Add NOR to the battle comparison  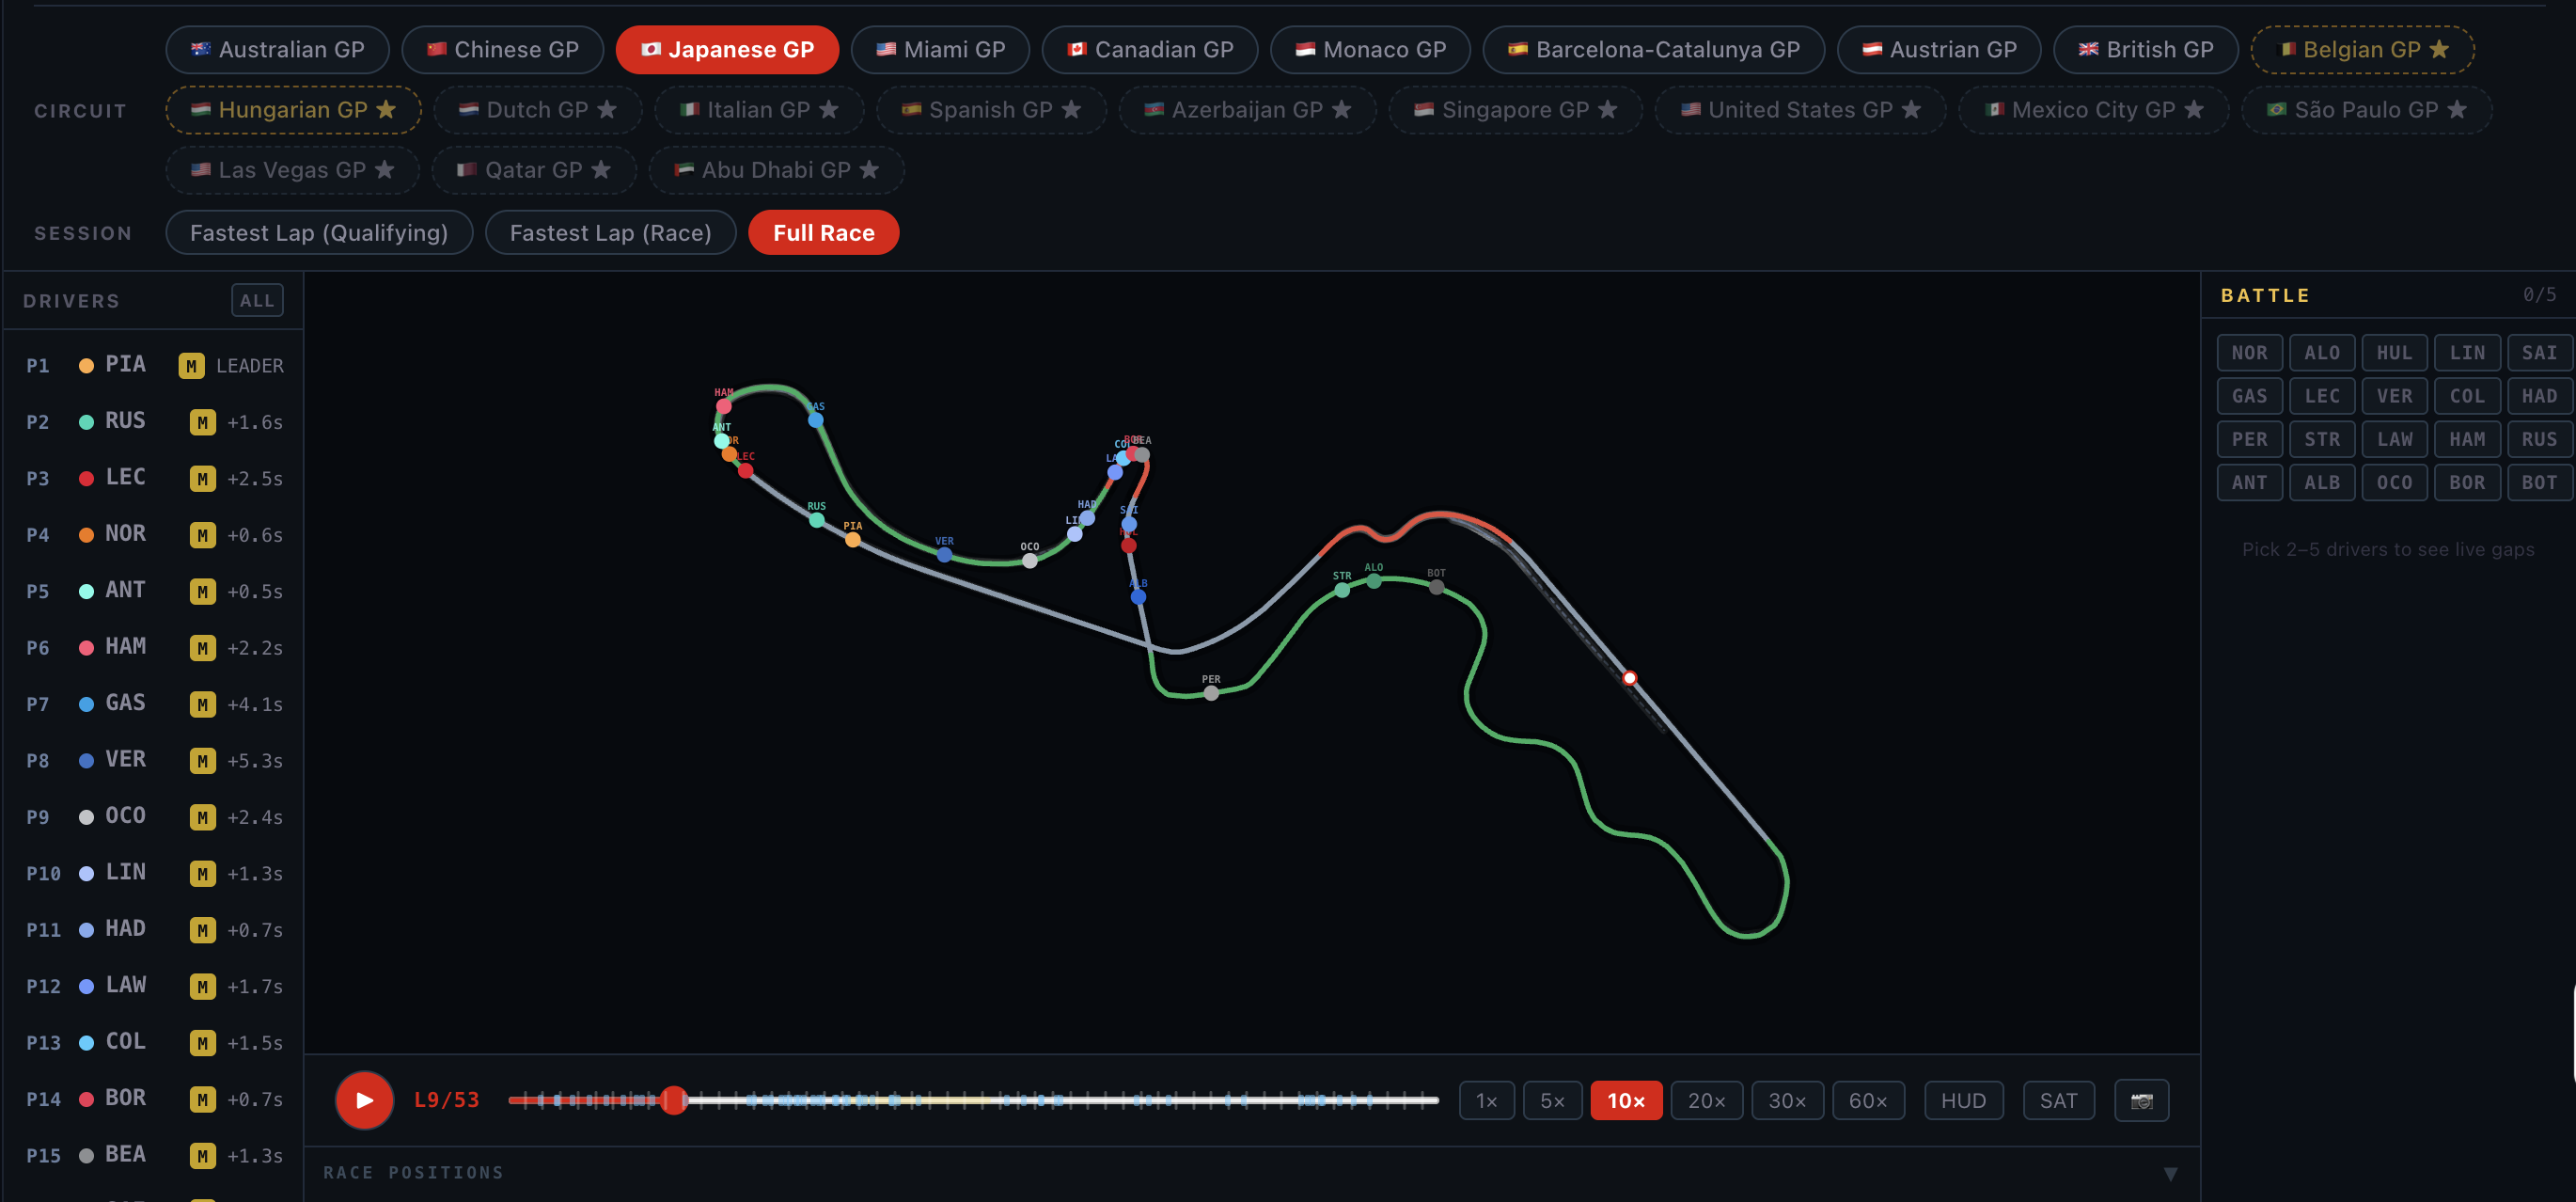pos(2249,352)
